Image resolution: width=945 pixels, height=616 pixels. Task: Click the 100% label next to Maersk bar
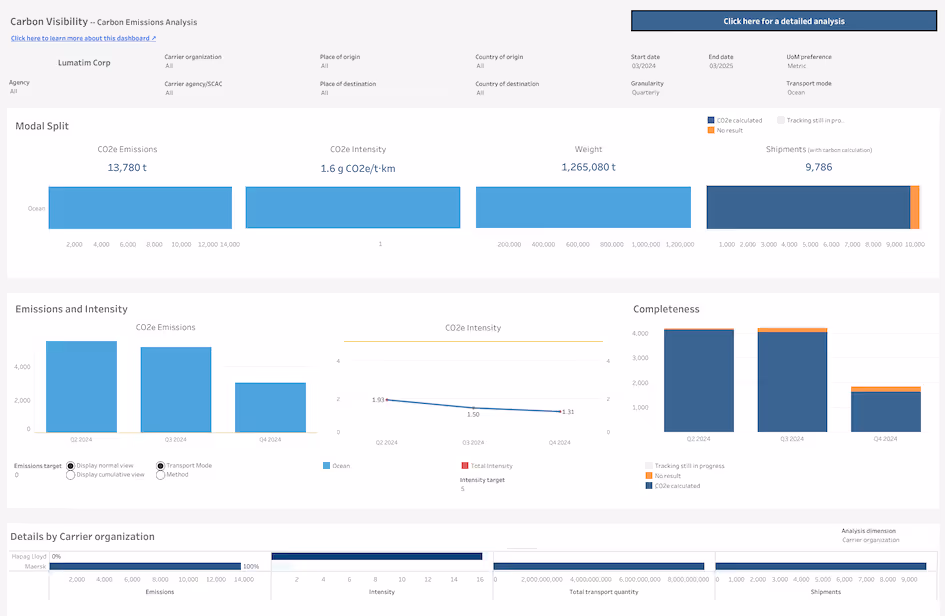click(251, 567)
